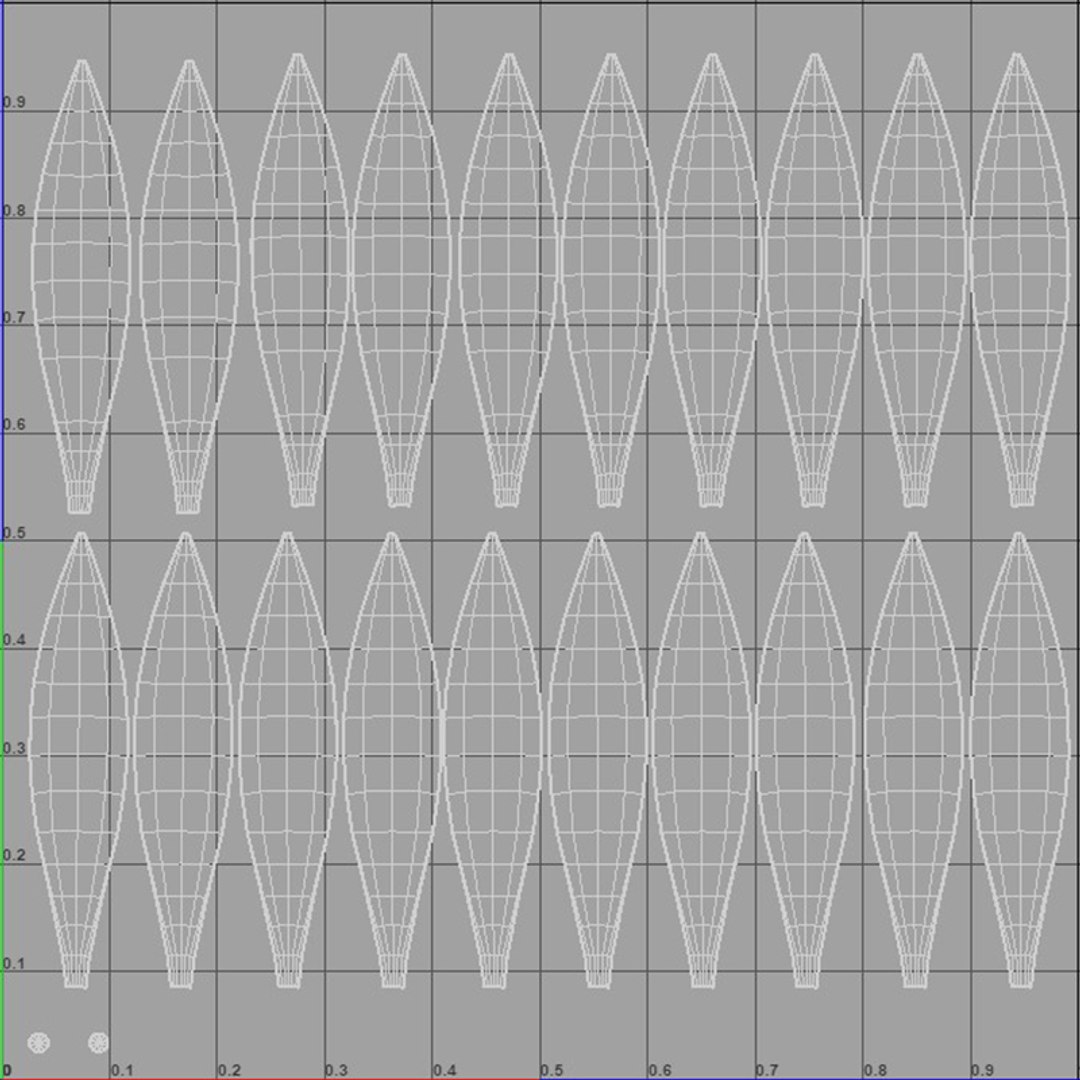Click the 0.8 label on the vertical axis
The height and width of the screenshot is (1080, 1080).
click(14, 210)
